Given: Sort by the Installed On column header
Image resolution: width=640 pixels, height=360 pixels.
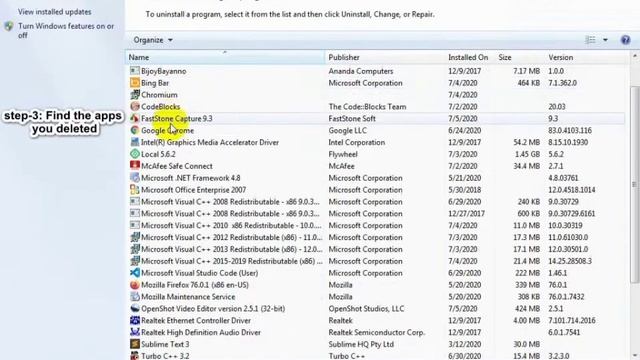Looking at the screenshot, I should [x=470, y=57].
